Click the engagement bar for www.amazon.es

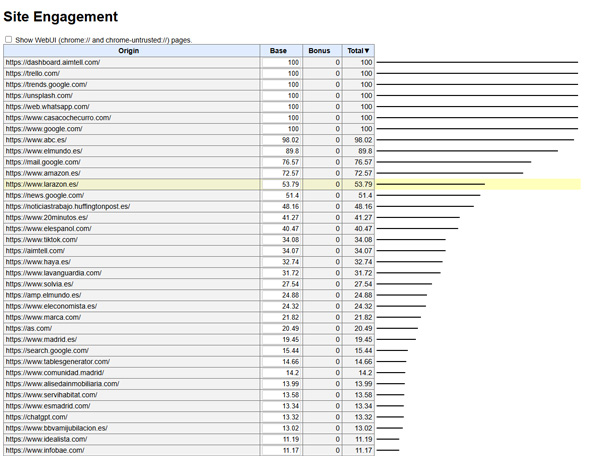(x=450, y=173)
